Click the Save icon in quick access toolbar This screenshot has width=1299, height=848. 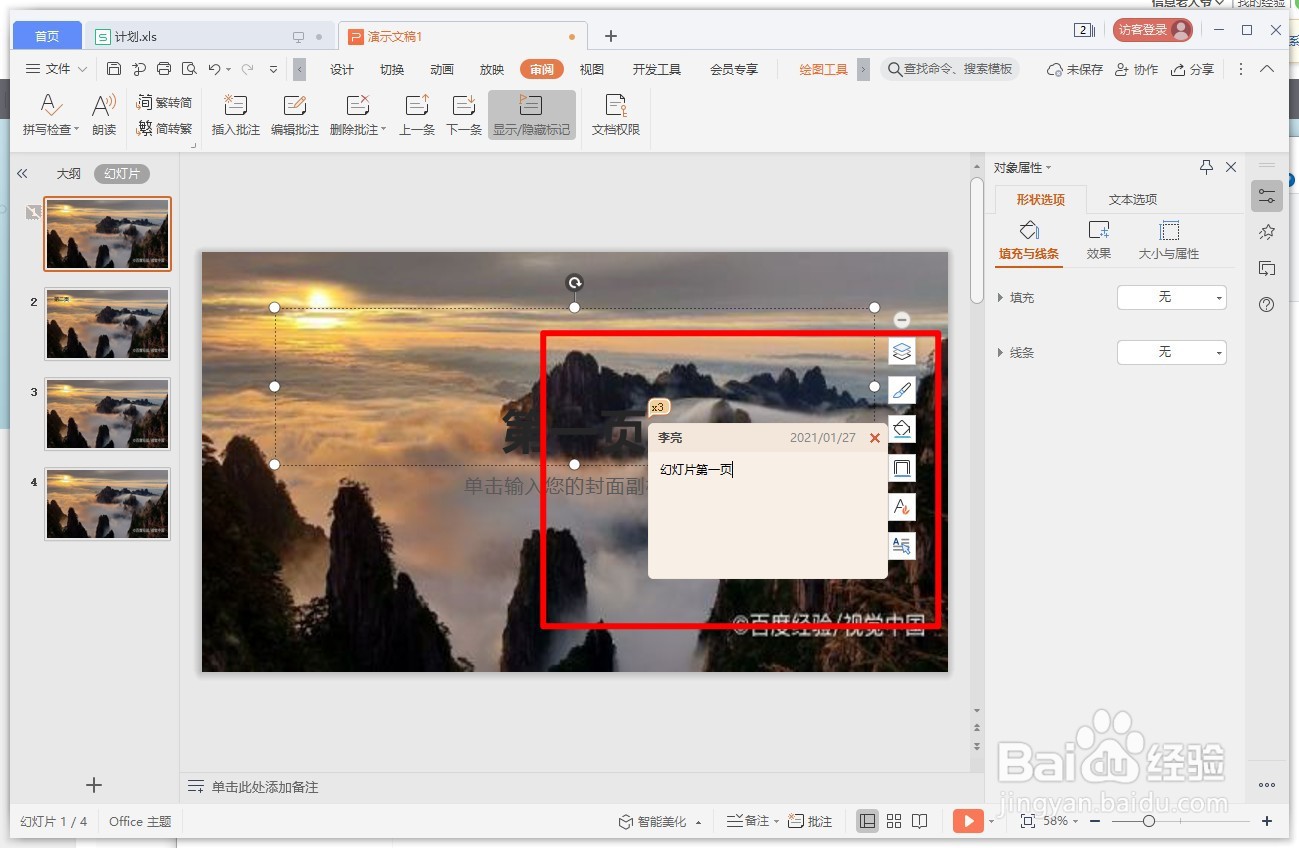coord(114,69)
